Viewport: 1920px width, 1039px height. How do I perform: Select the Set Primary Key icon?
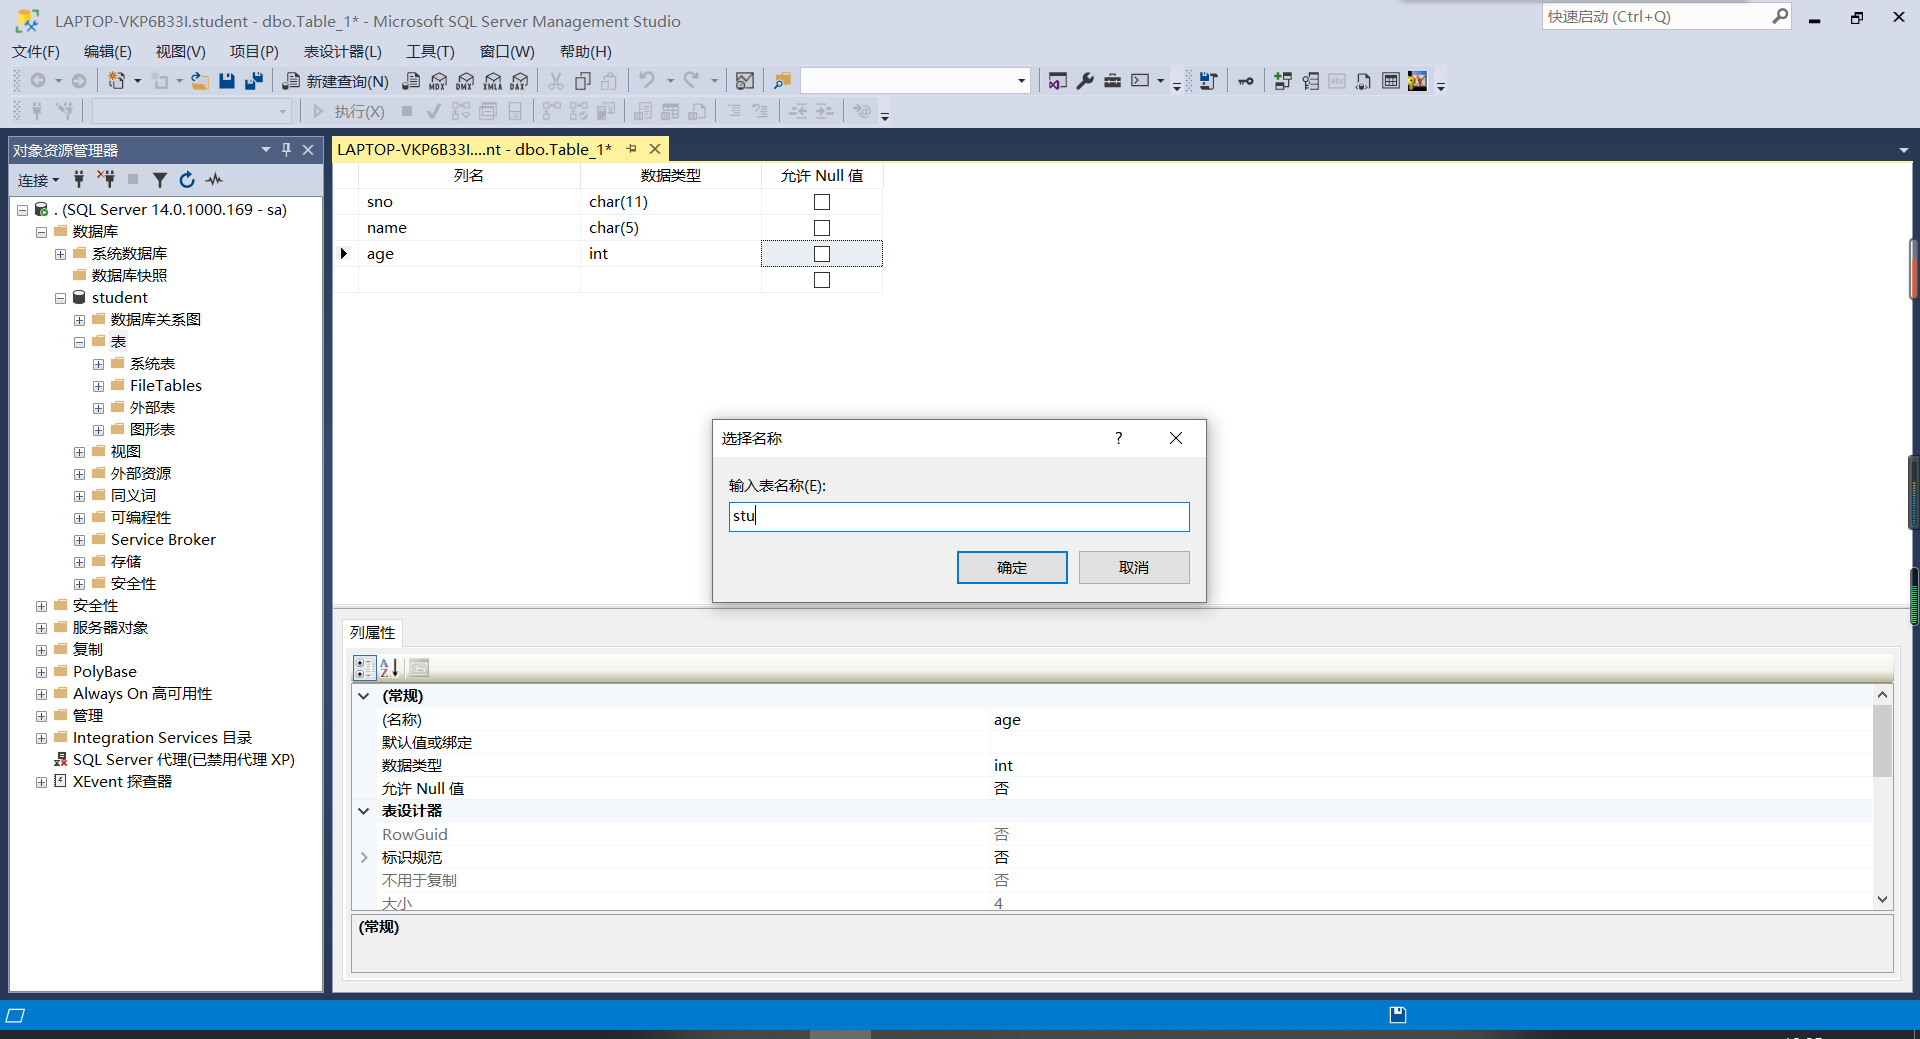(1245, 81)
